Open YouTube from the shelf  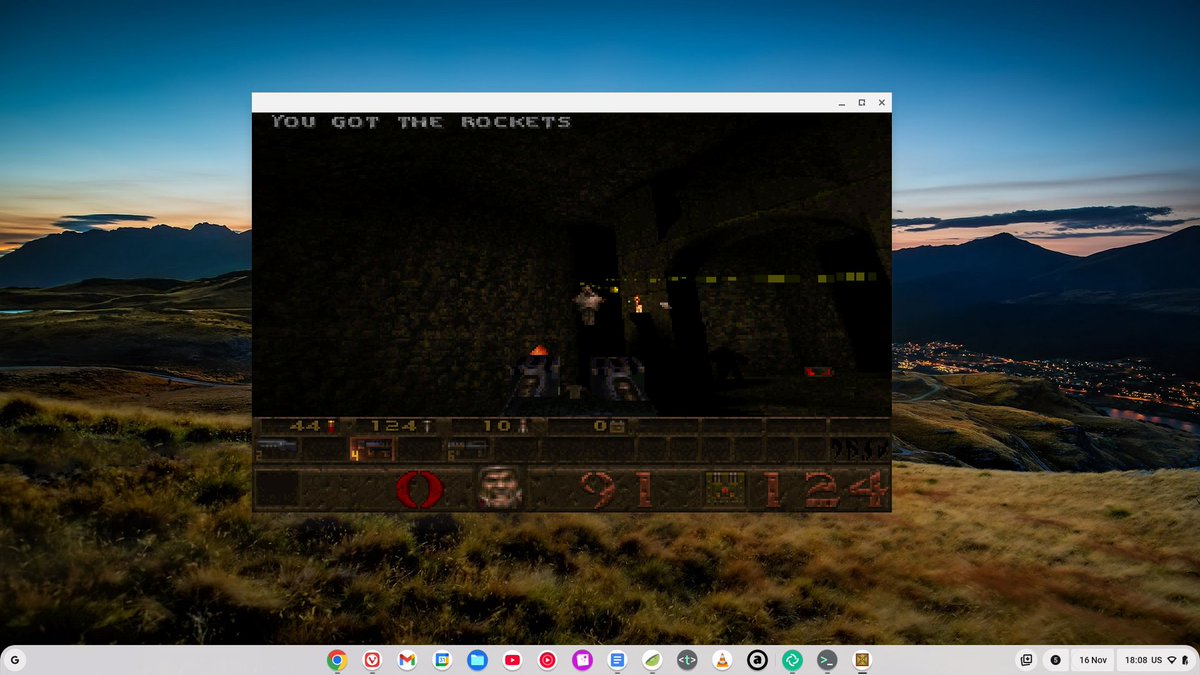pos(512,659)
